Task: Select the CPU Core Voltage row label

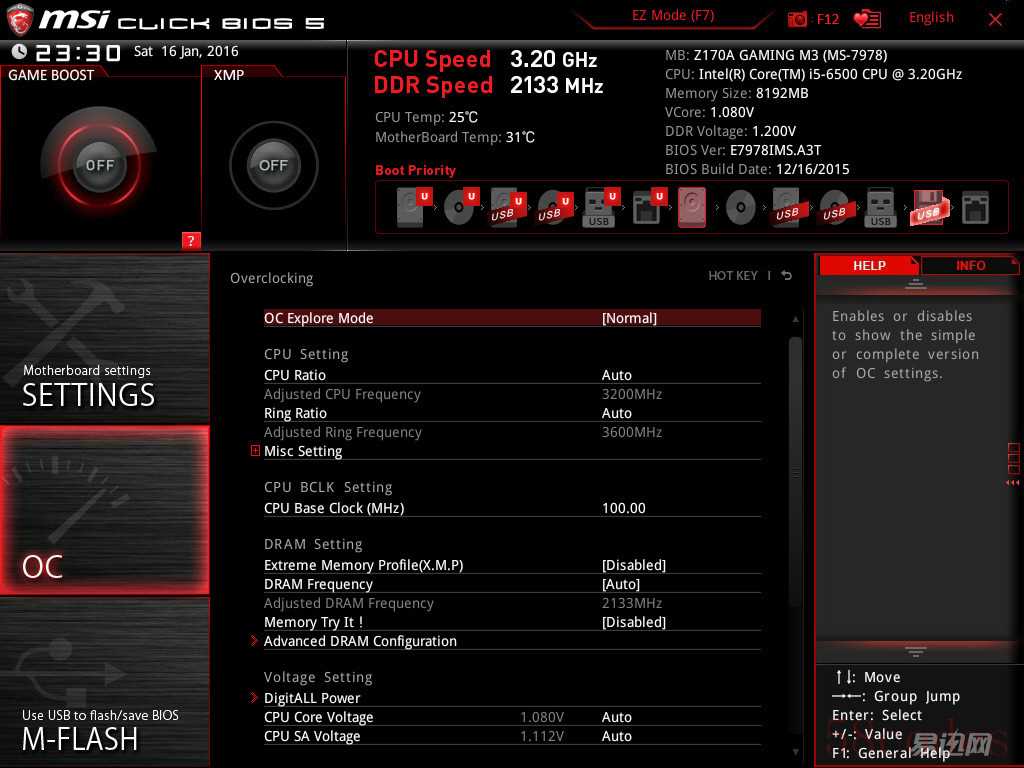Action: click(318, 717)
